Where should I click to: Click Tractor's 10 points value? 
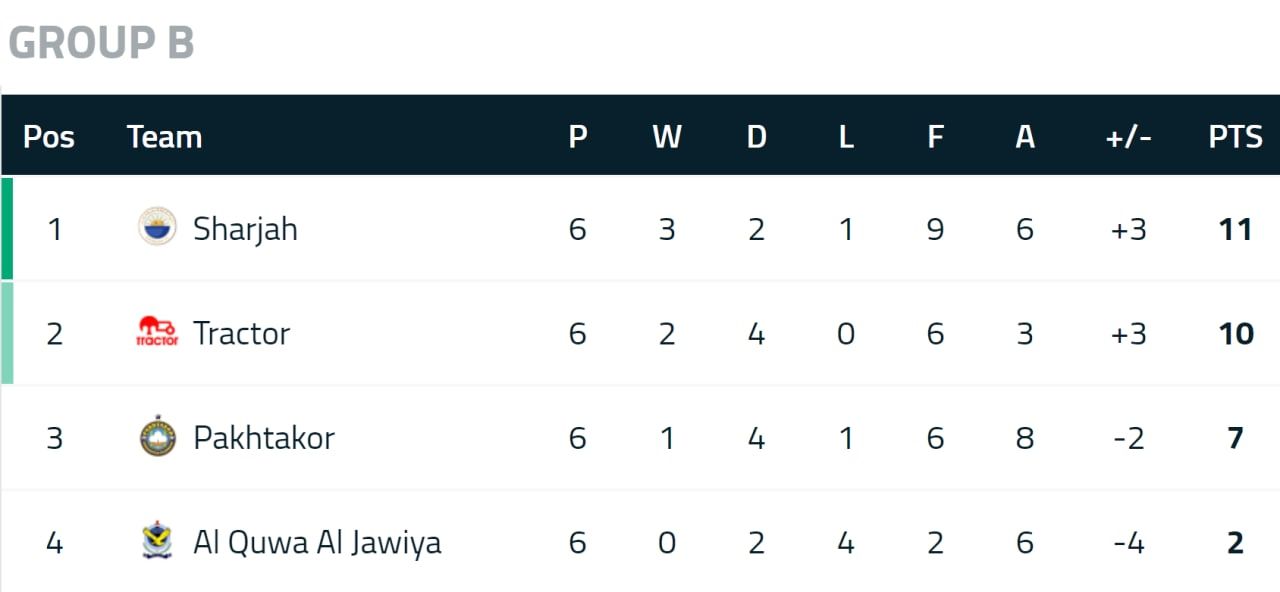tap(1235, 333)
